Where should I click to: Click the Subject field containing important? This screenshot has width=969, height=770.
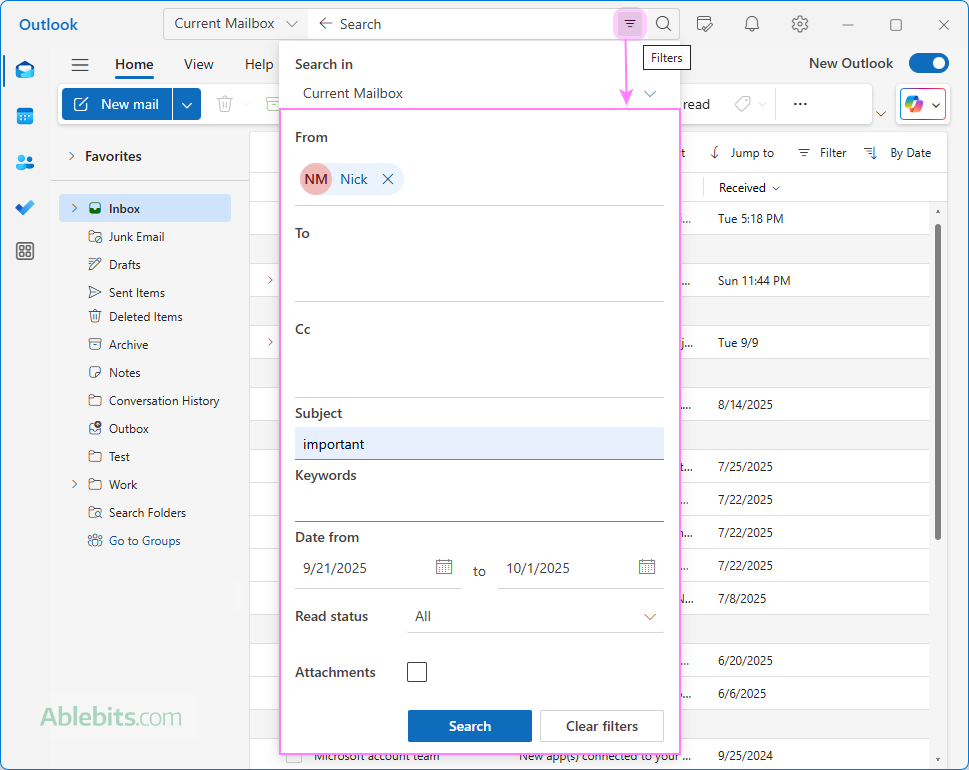click(x=478, y=444)
